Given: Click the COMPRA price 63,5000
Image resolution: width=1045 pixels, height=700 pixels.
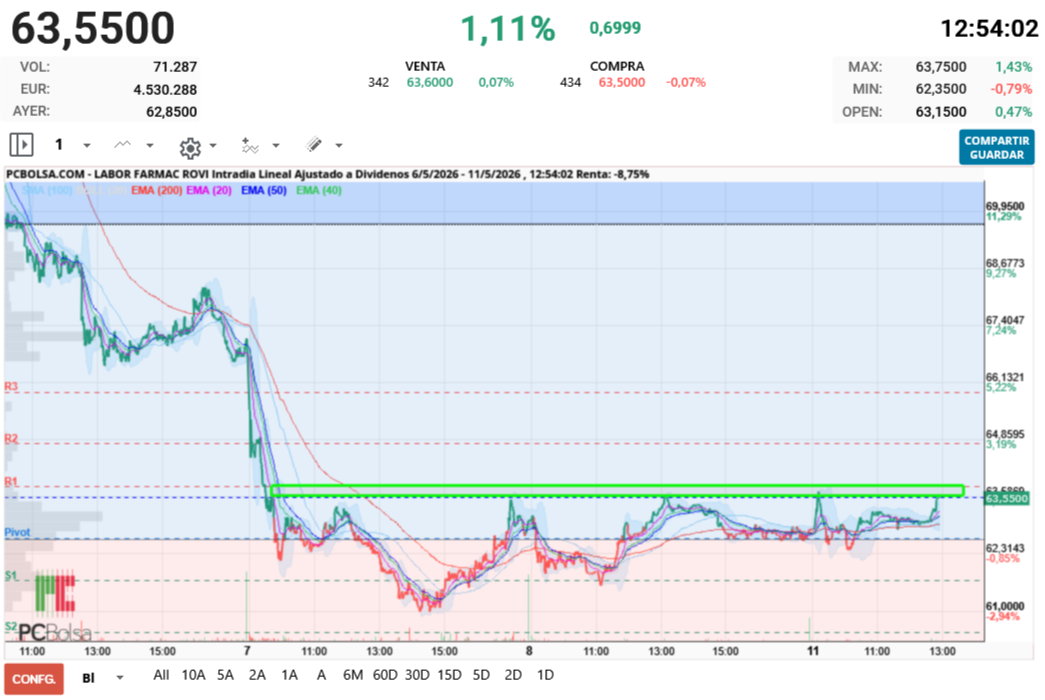Looking at the screenshot, I should 622,82.
